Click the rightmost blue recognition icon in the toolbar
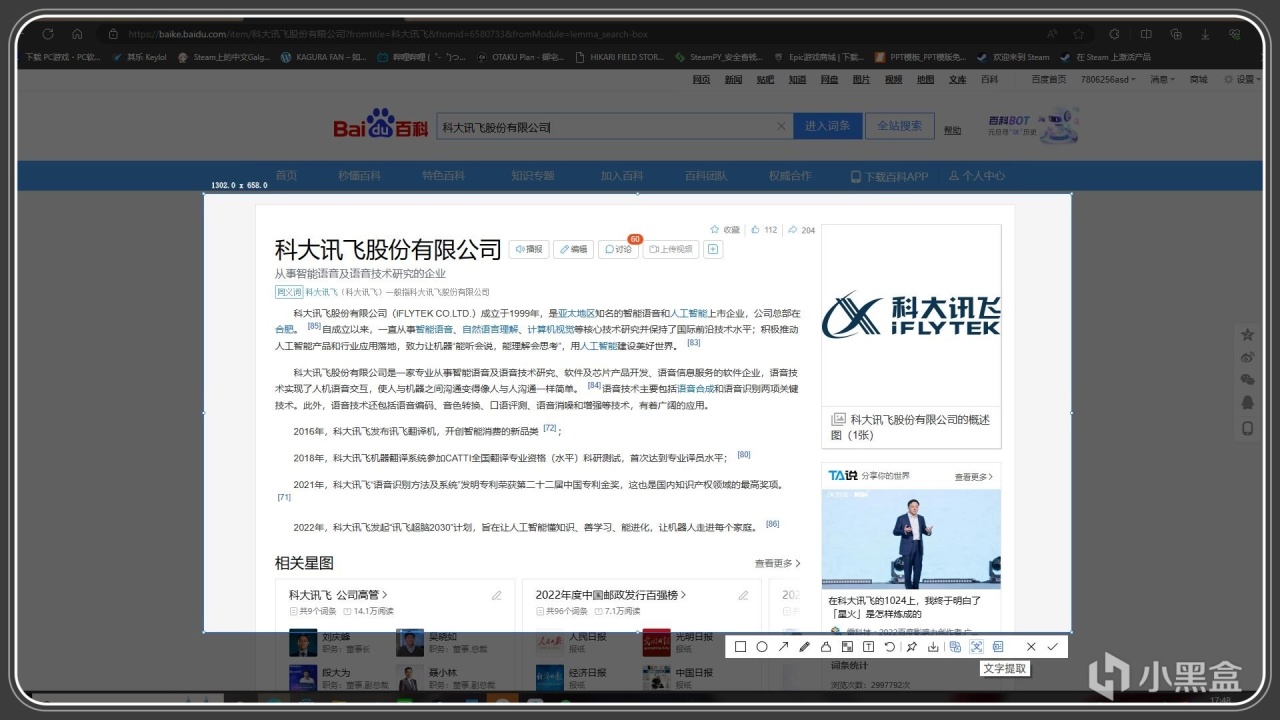 click(998, 647)
